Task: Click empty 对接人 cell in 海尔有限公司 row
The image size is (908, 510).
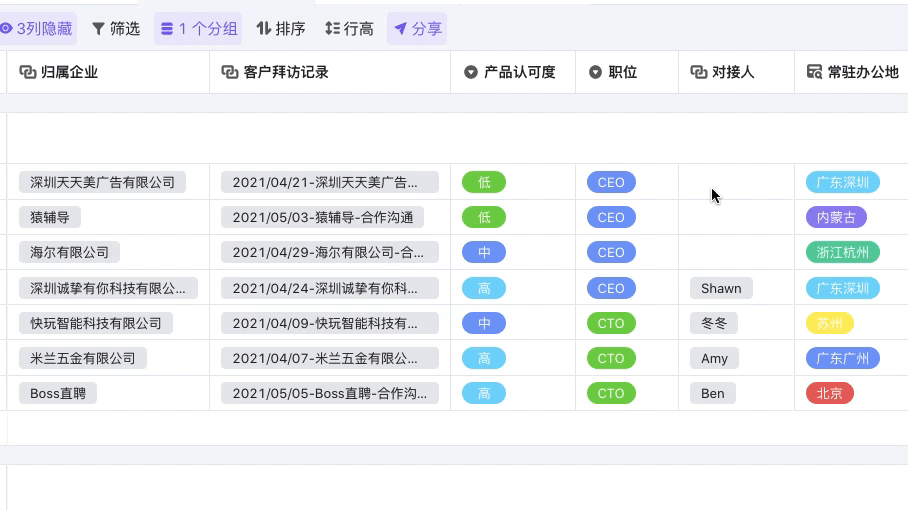Action: pos(736,252)
